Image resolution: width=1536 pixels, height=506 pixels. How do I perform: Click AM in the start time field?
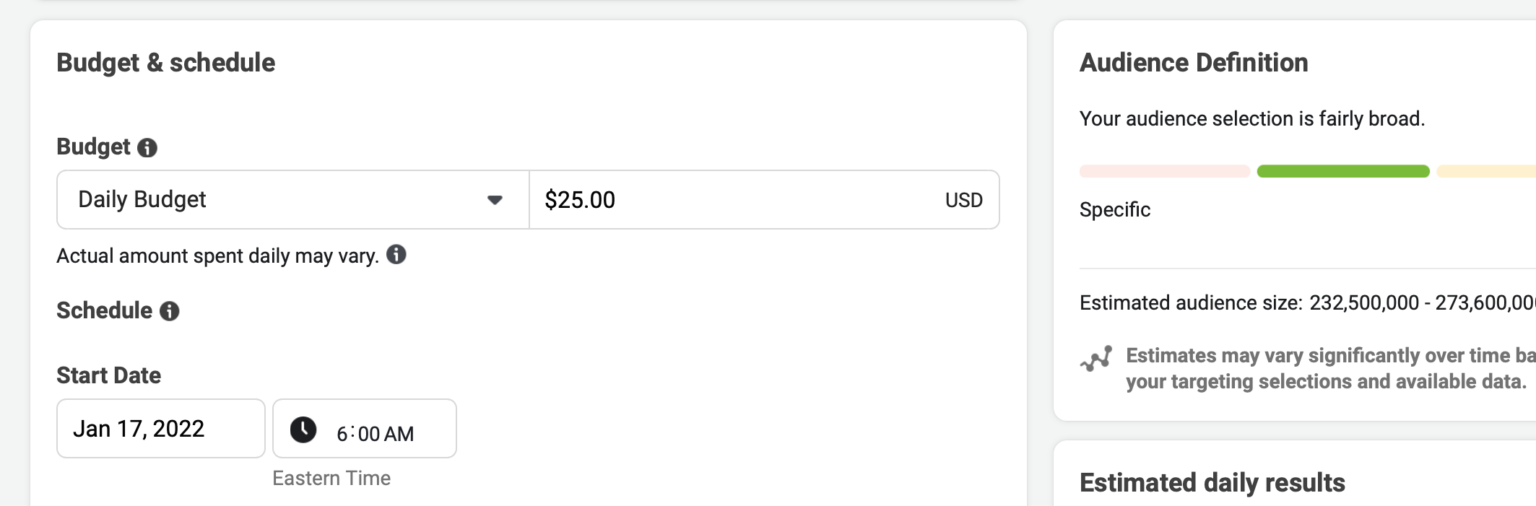point(399,434)
